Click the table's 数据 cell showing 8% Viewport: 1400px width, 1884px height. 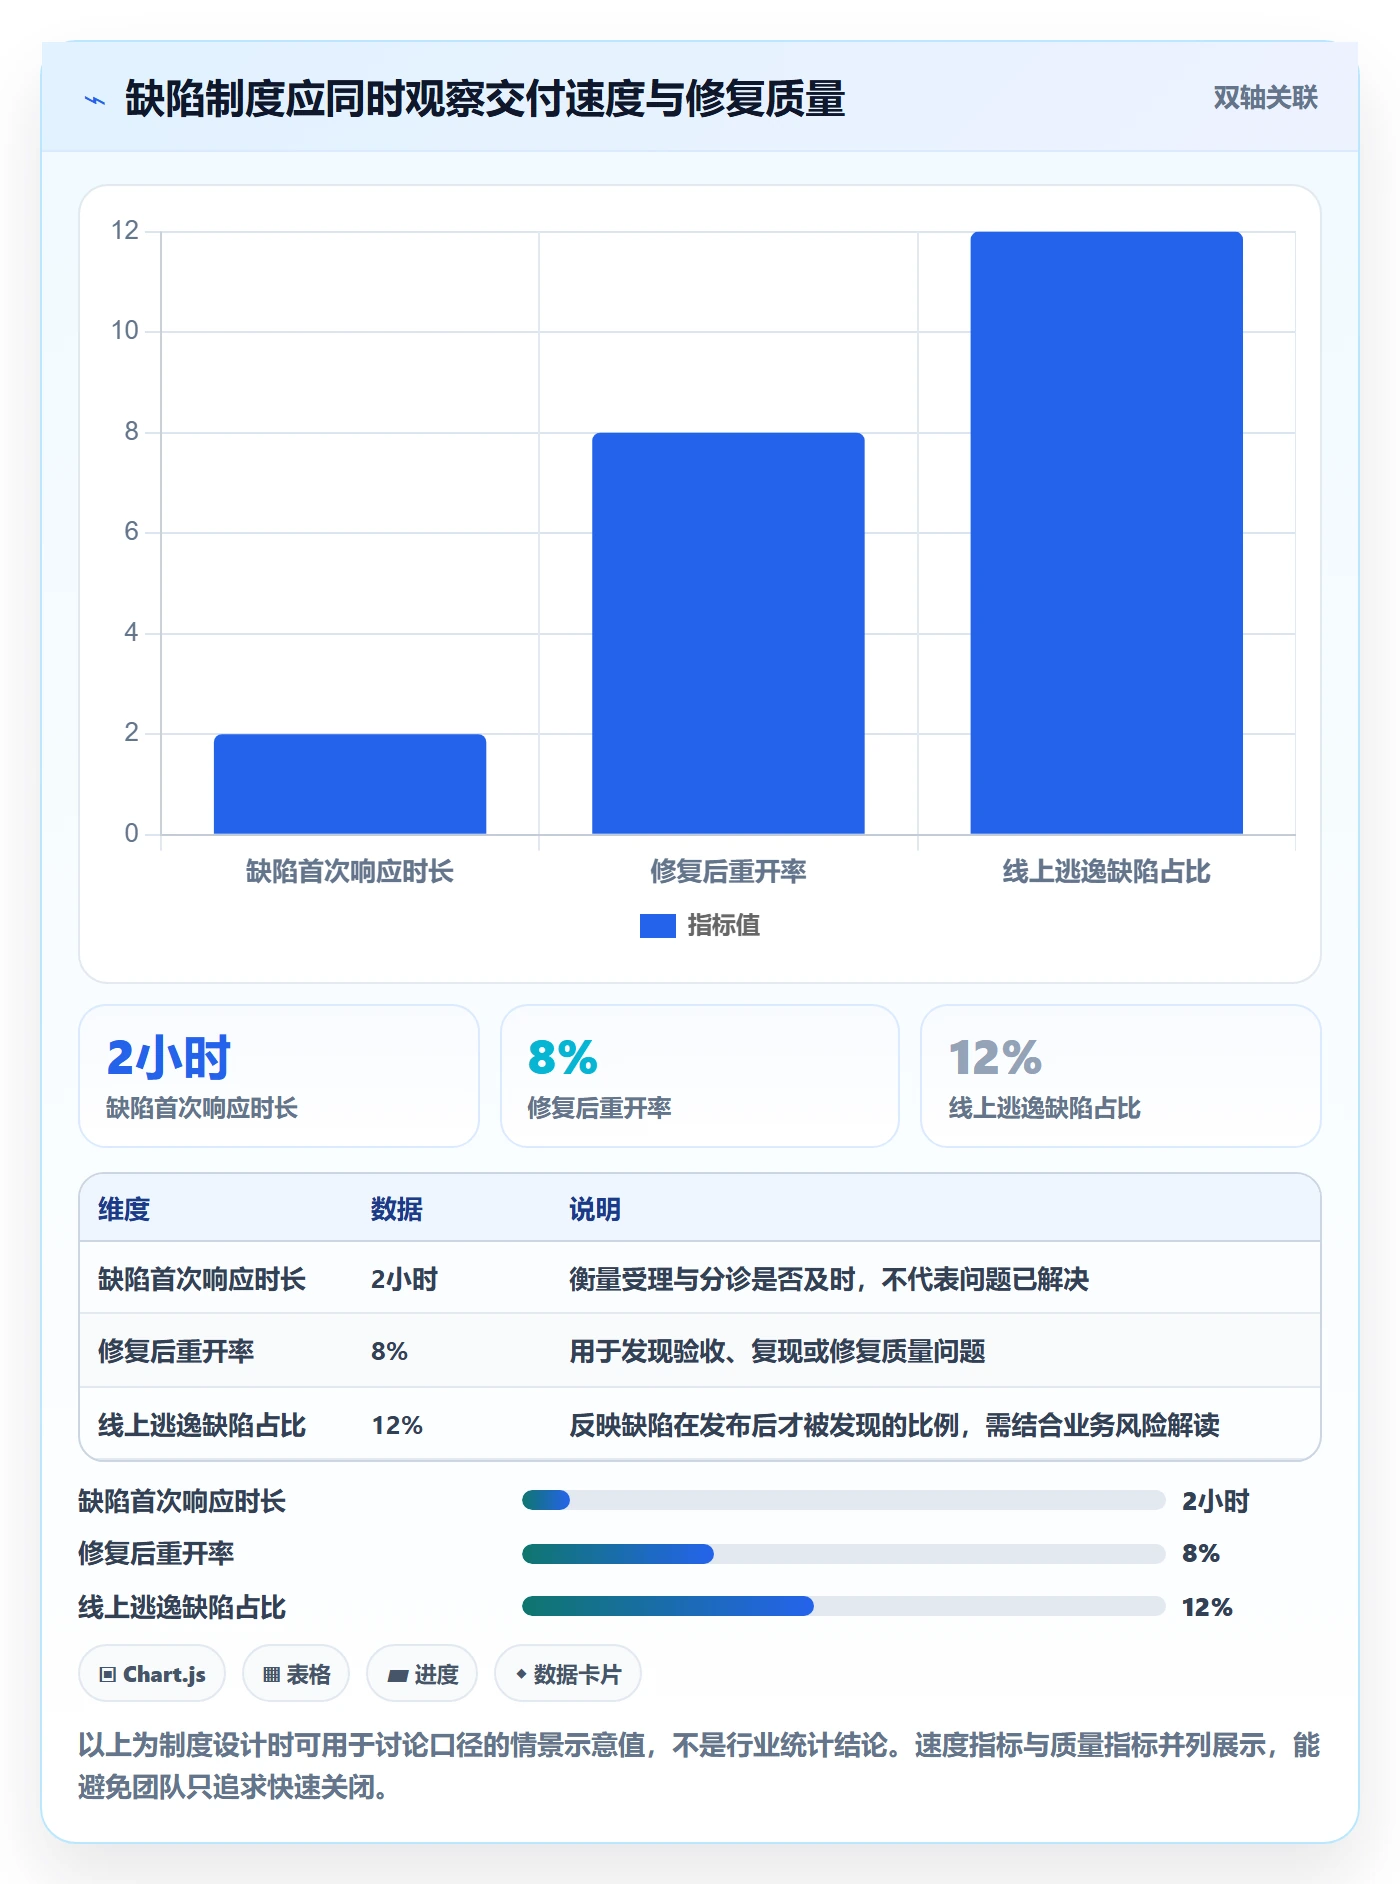click(x=389, y=1351)
